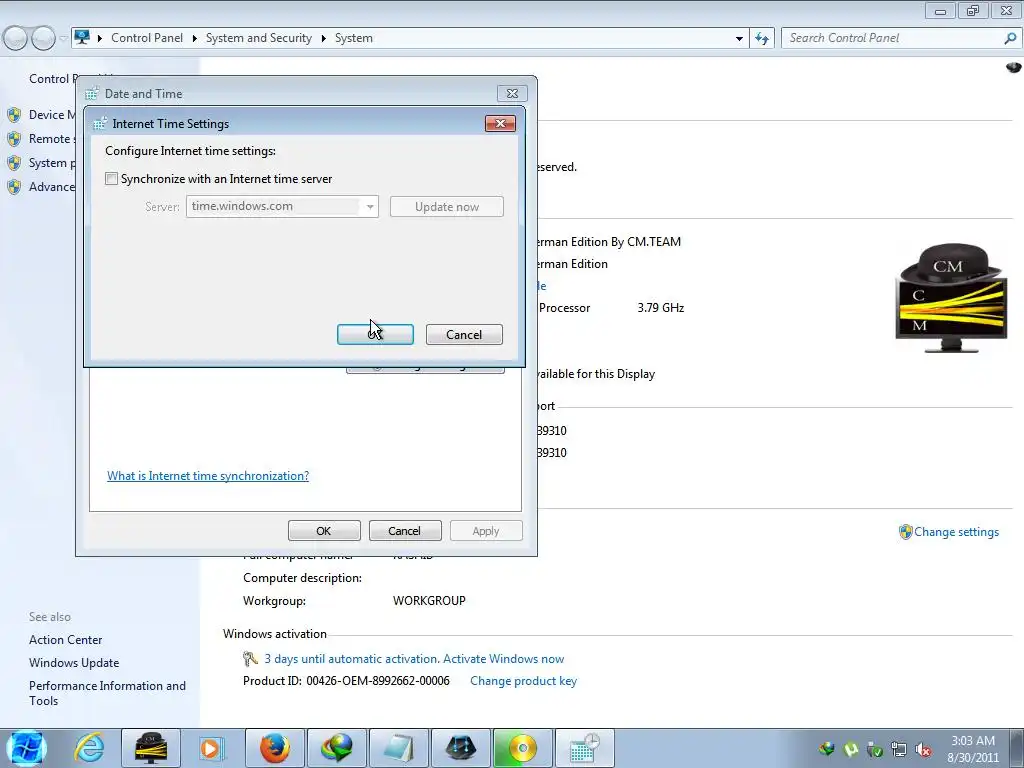The width and height of the screenshot is (1024, 768).
Task: Click Control Panel in the breadcrumb
Action: click(x=147, y=38)
